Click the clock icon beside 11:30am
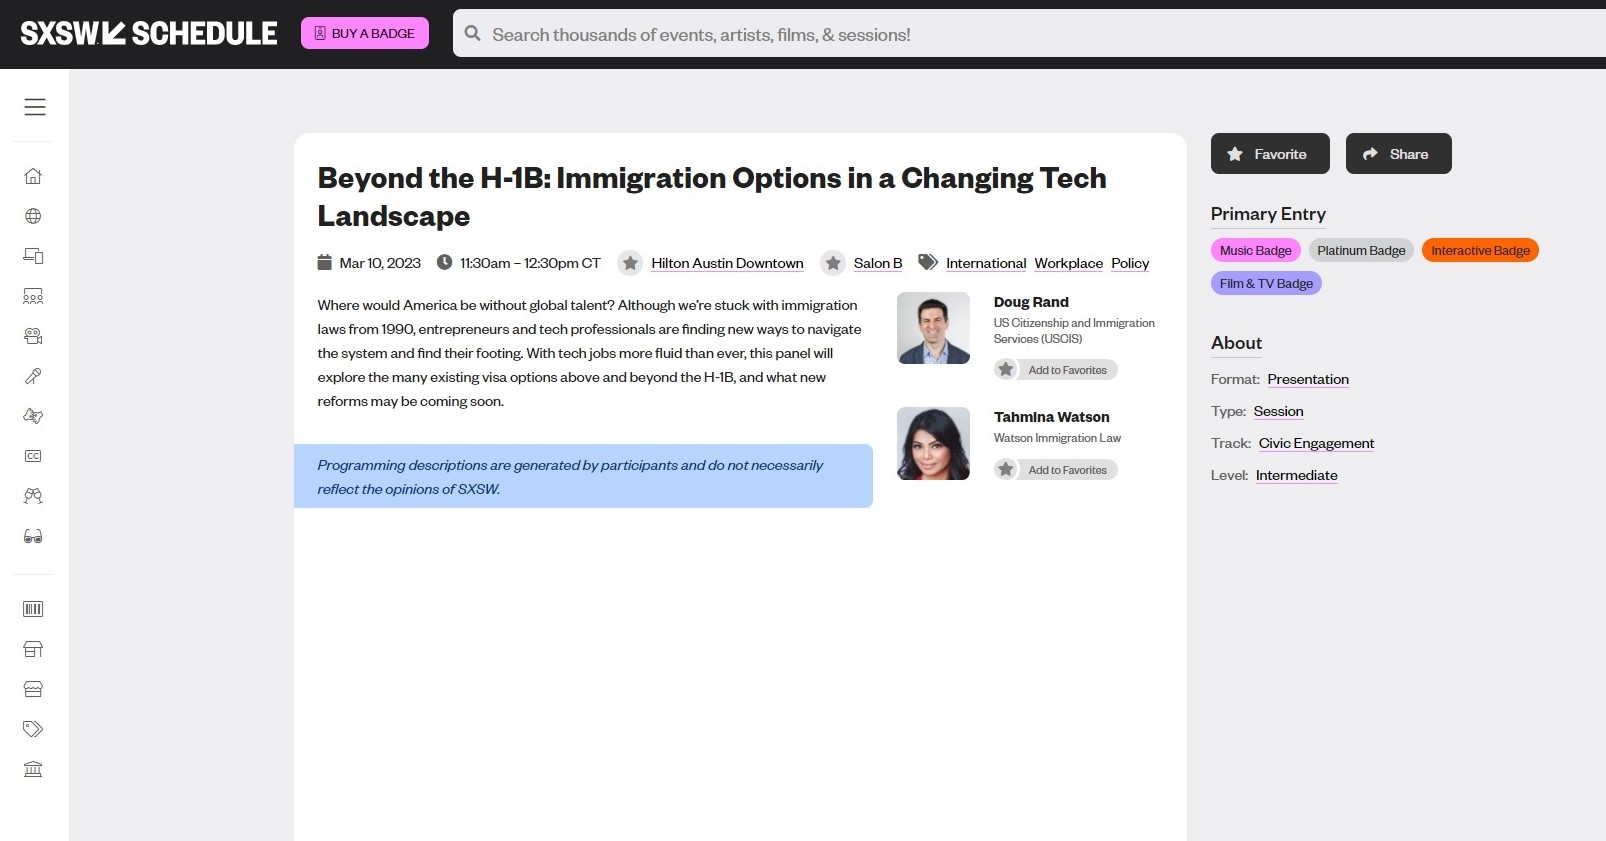Viewport: 1606px width, 841px height. (444, 262)
